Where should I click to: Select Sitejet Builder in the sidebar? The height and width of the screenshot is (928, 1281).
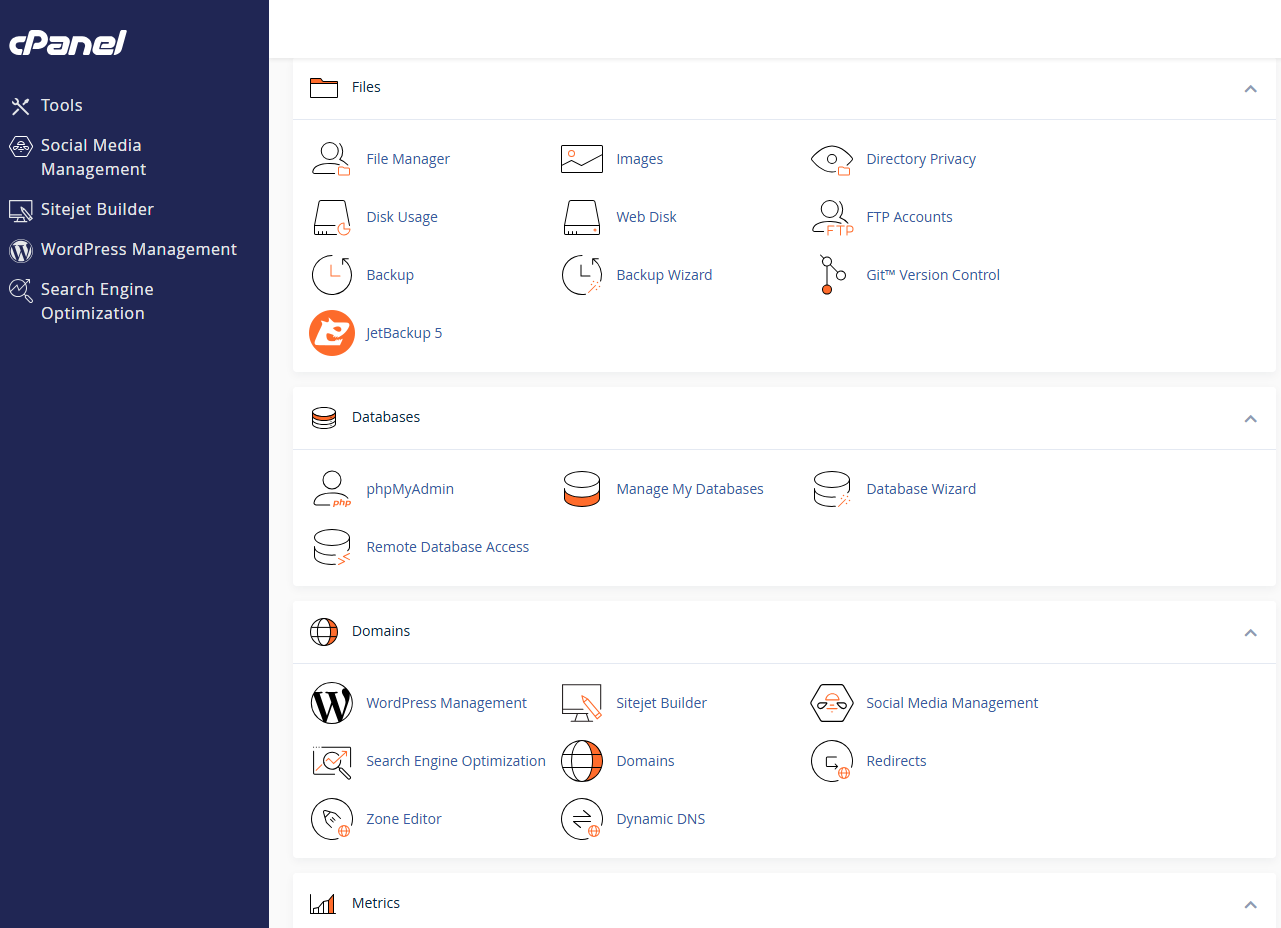pyautogui.click(x=97, y=209)
